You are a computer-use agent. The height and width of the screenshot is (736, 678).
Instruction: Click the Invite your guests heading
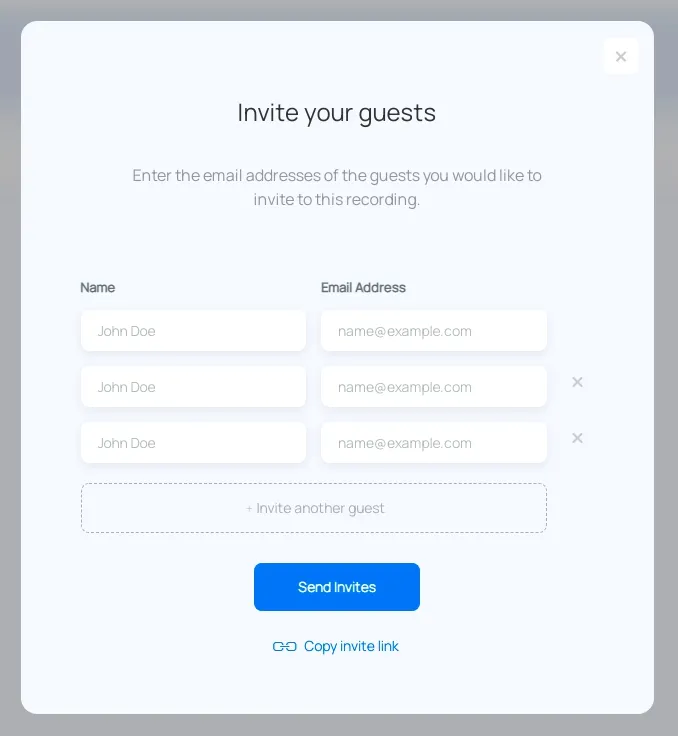tap(336, 113)
